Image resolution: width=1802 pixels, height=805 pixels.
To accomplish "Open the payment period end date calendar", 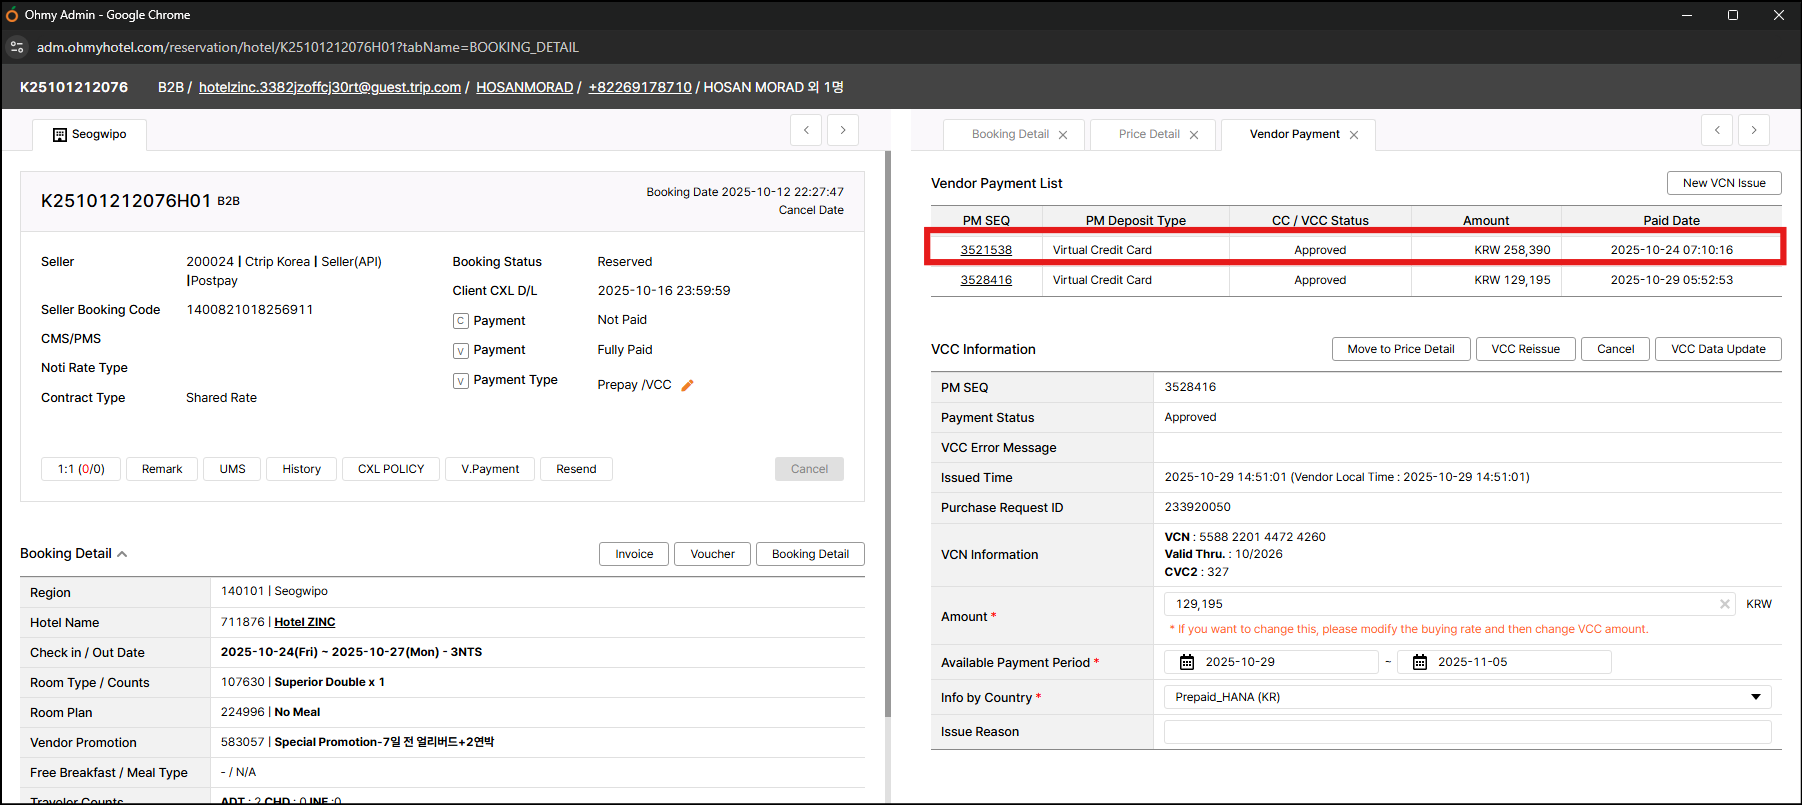I will tap(1419, 662).
